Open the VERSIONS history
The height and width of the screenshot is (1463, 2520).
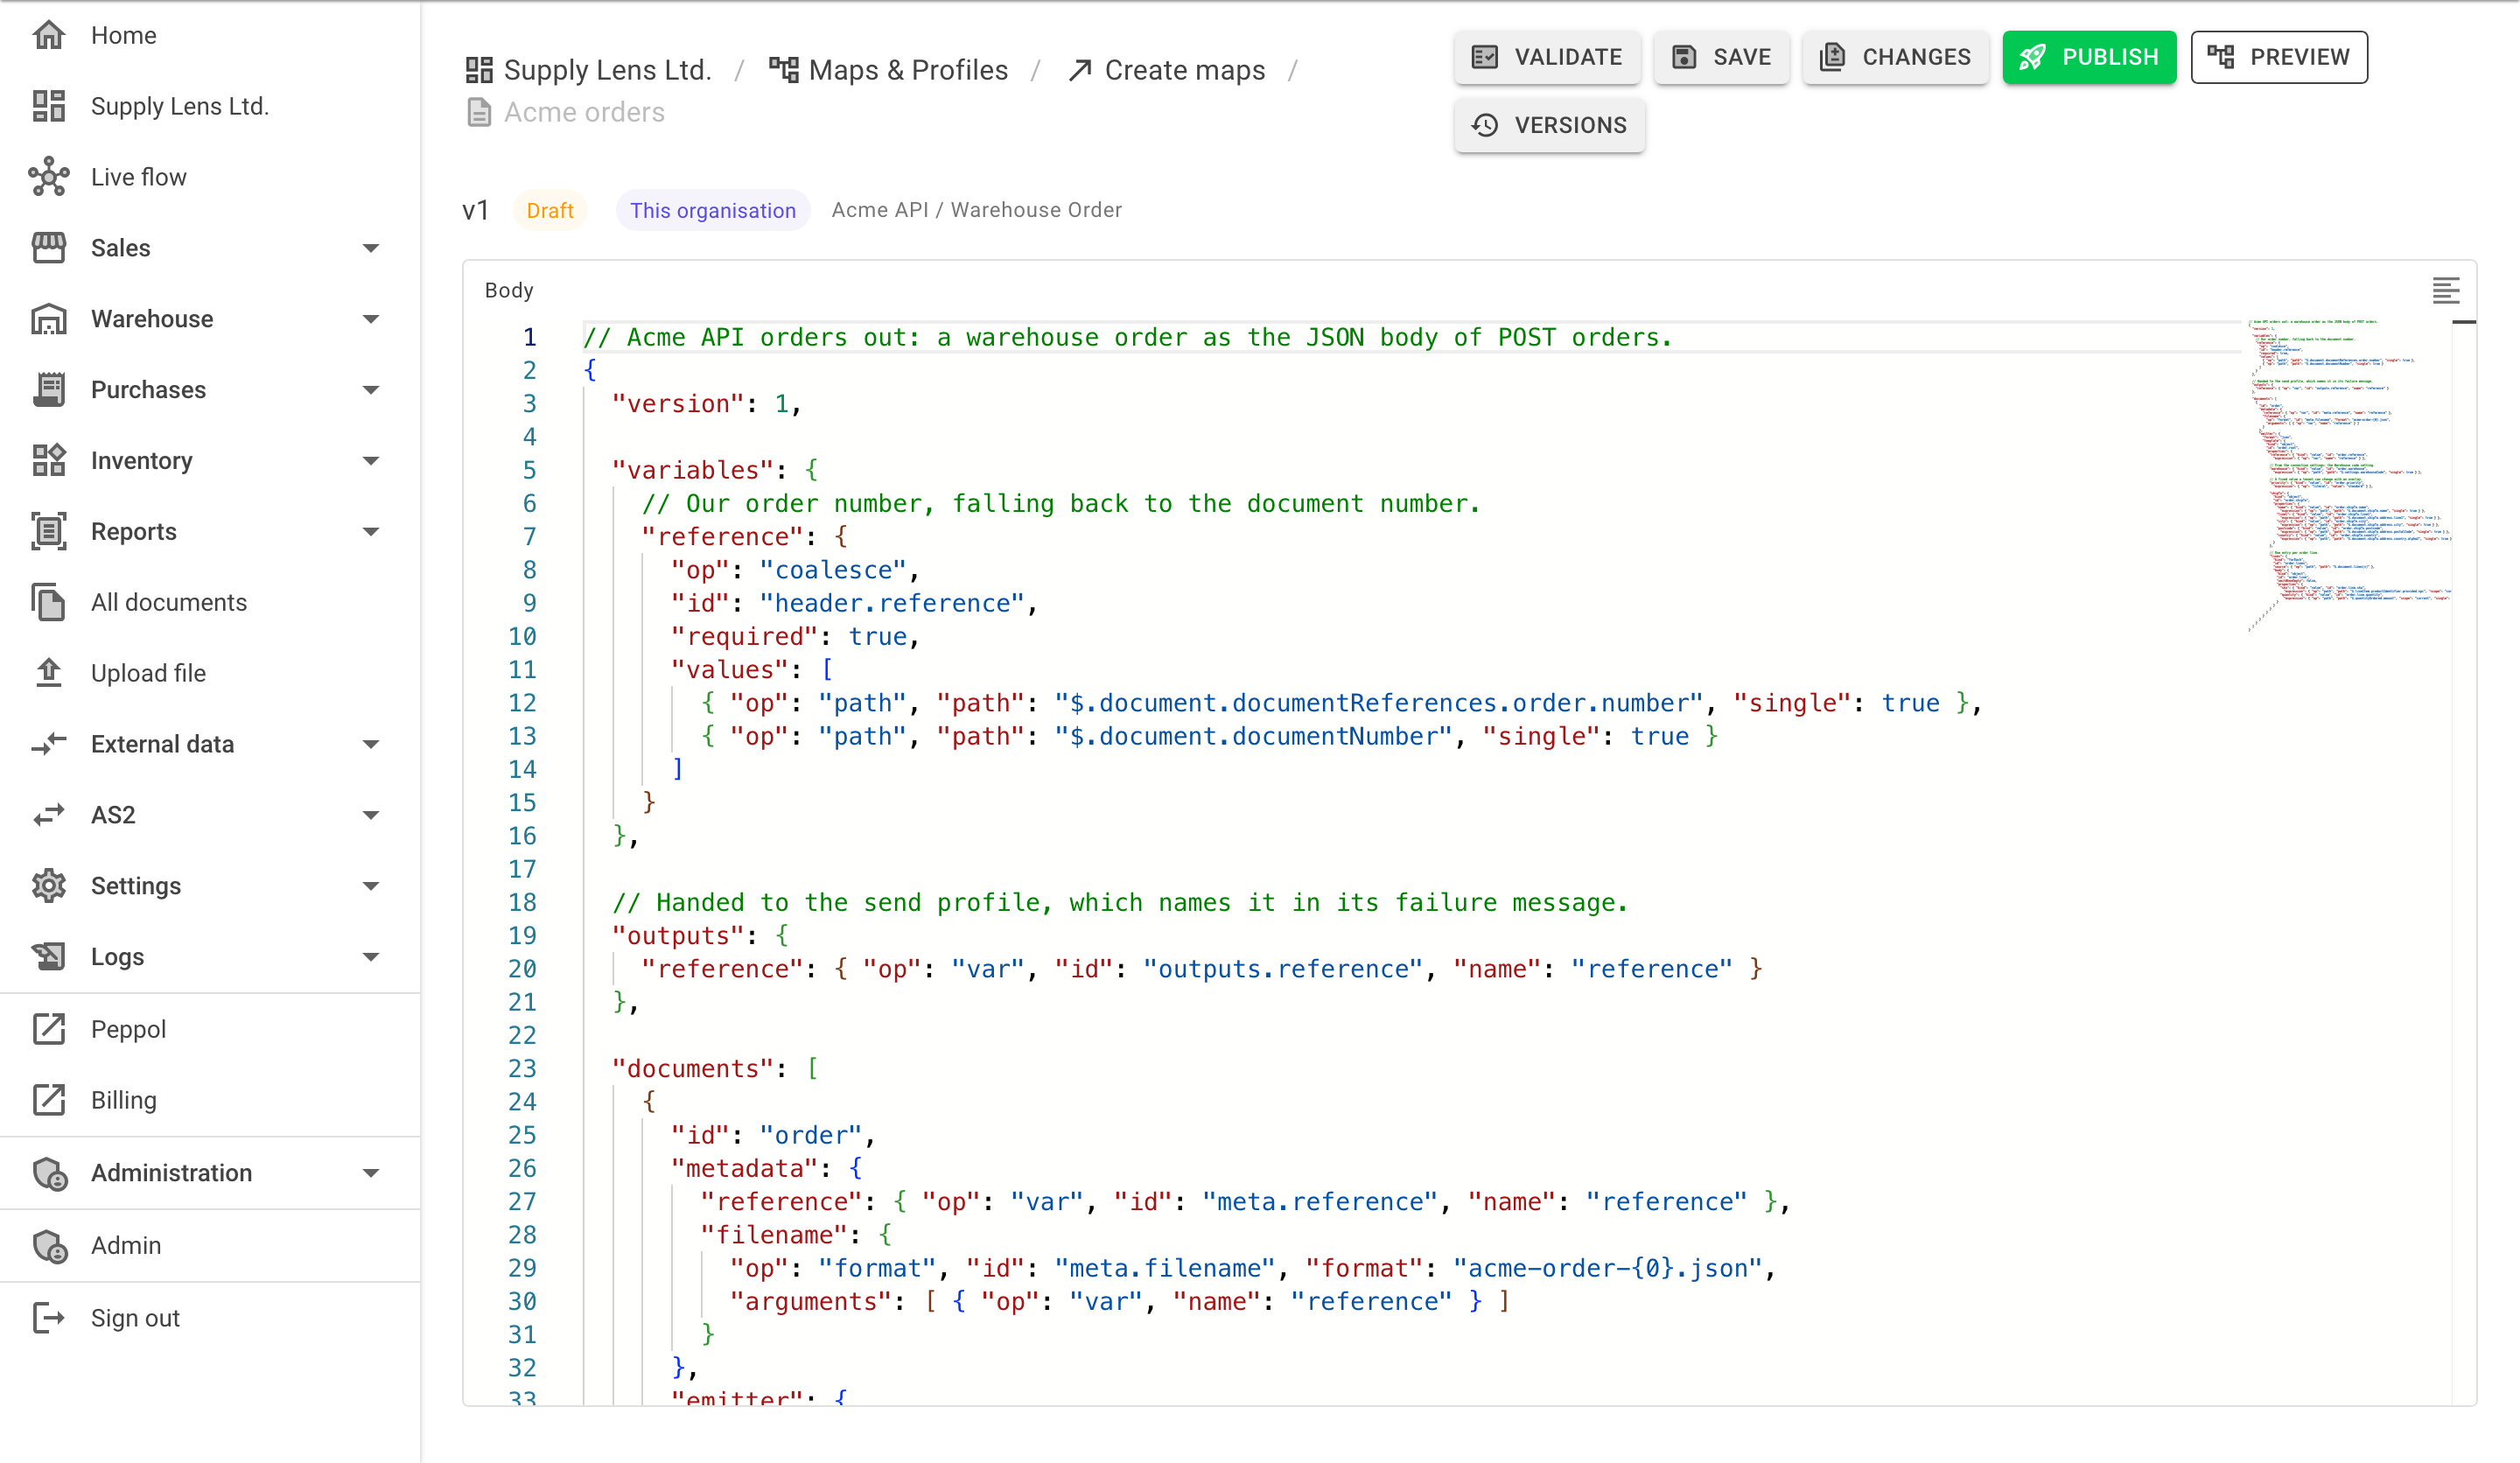tap(1550, 125)
